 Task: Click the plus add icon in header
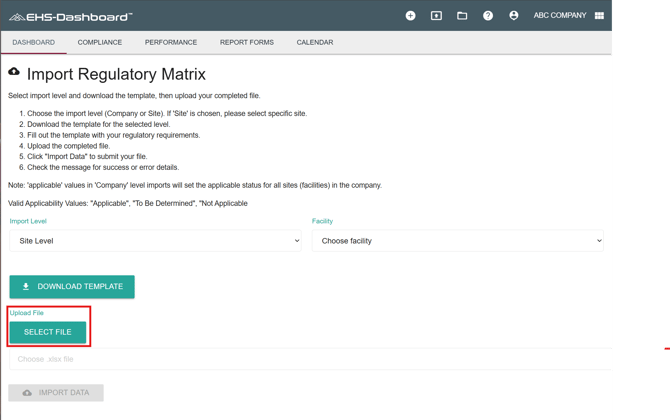pyautogui.click(x=410, y=16)
